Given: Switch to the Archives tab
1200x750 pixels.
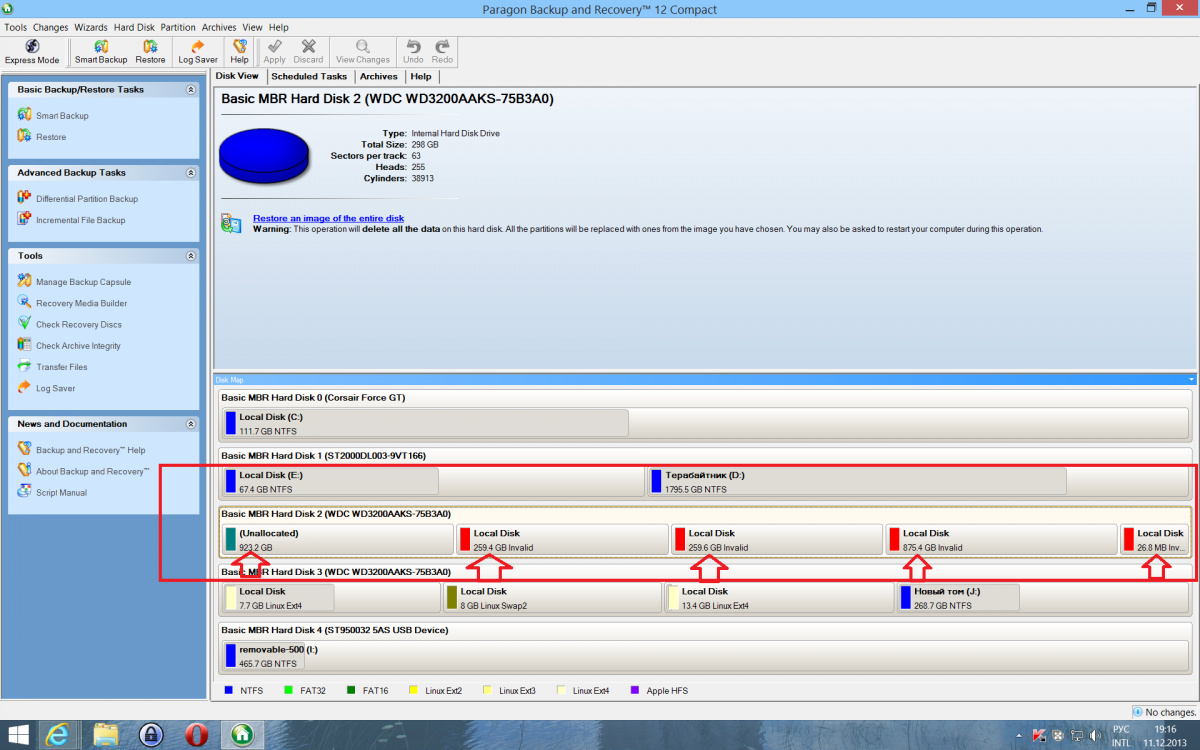Looking at the screenshot, I should (379, 76).
